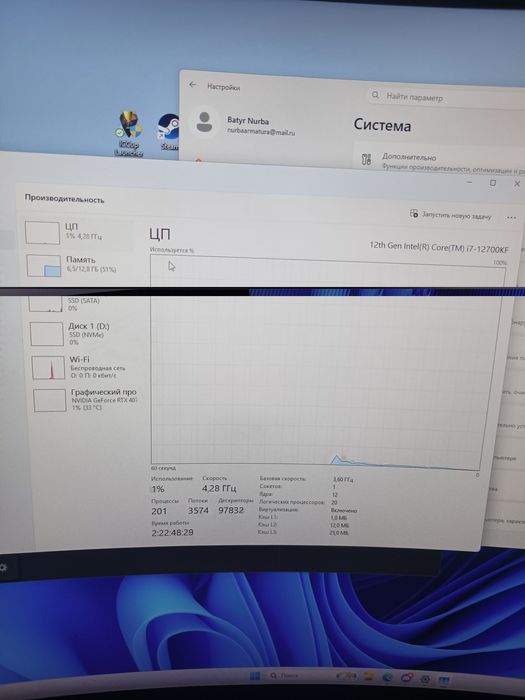525x700 pixels.
Task: Click the Производительность heading
Action: [64, 199]
